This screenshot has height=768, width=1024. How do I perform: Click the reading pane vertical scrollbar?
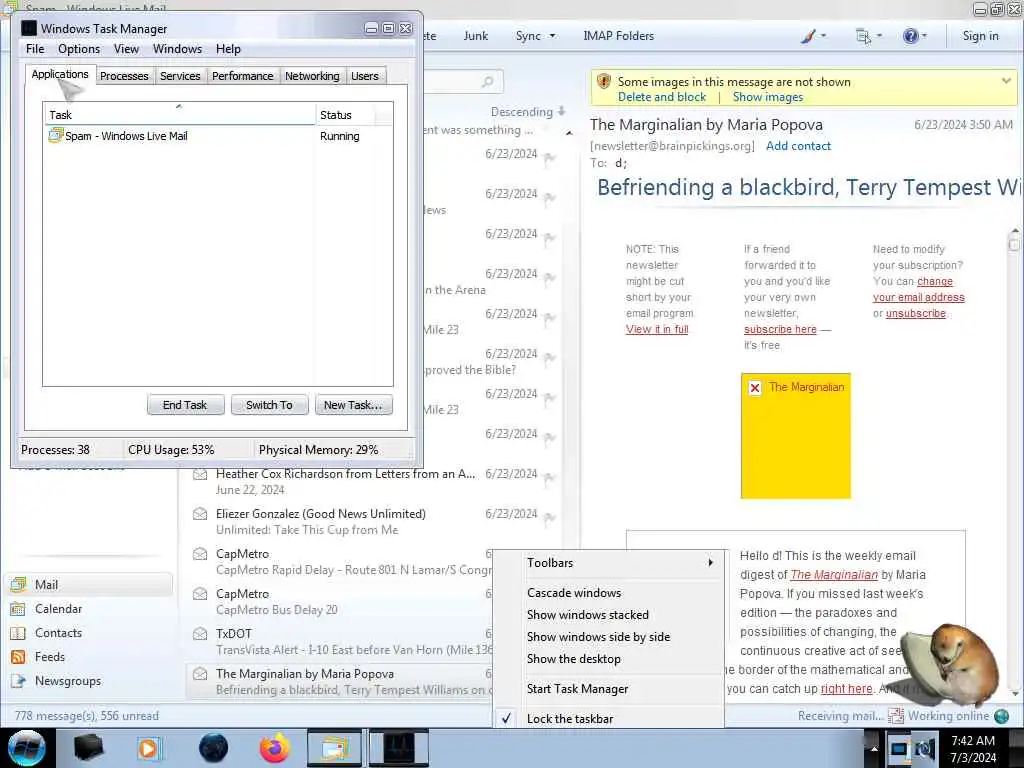tap(1014, 461)
